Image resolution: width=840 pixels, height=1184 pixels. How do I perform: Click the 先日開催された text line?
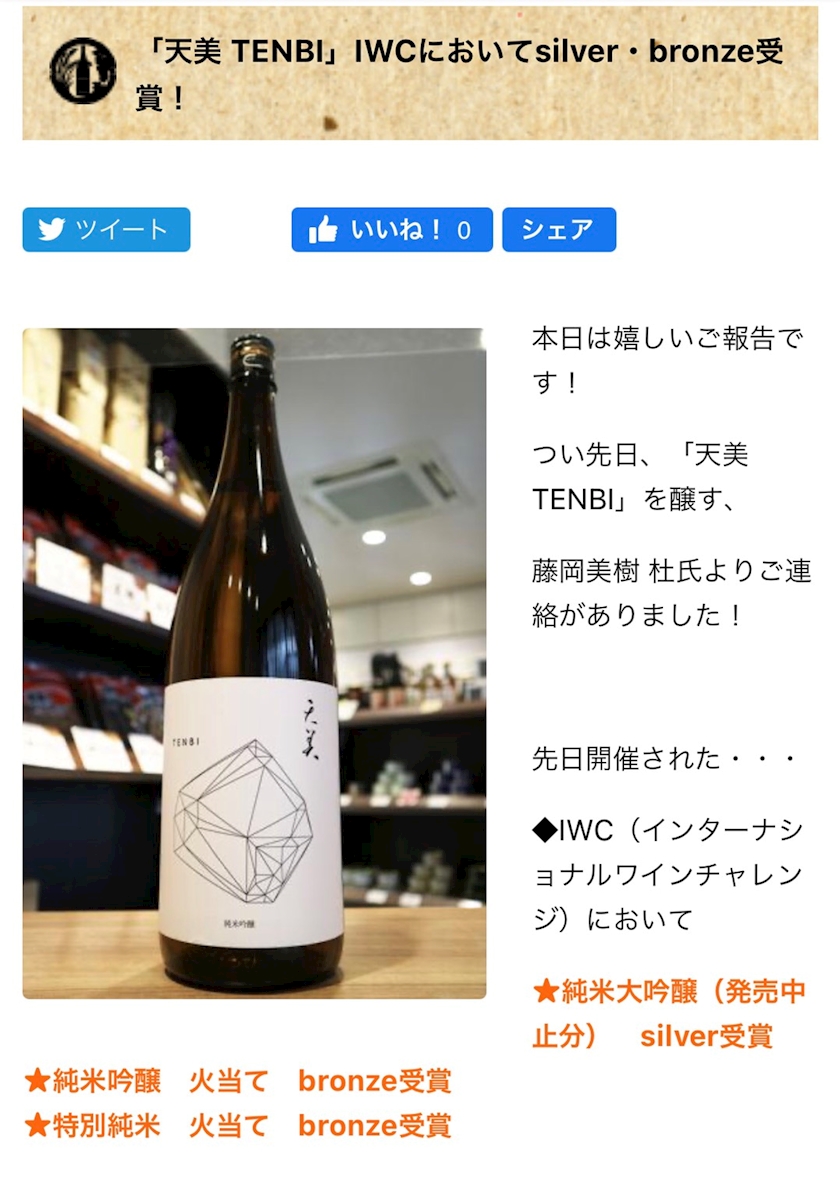coord(665,758)
